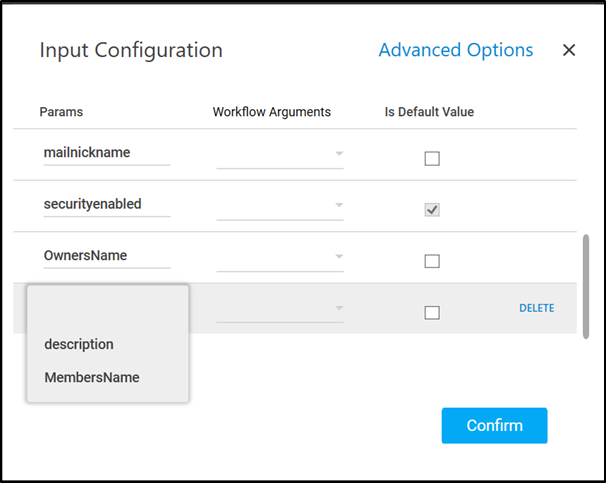
Task: Close the Input Configuration dialog
Action: [569, 50]
